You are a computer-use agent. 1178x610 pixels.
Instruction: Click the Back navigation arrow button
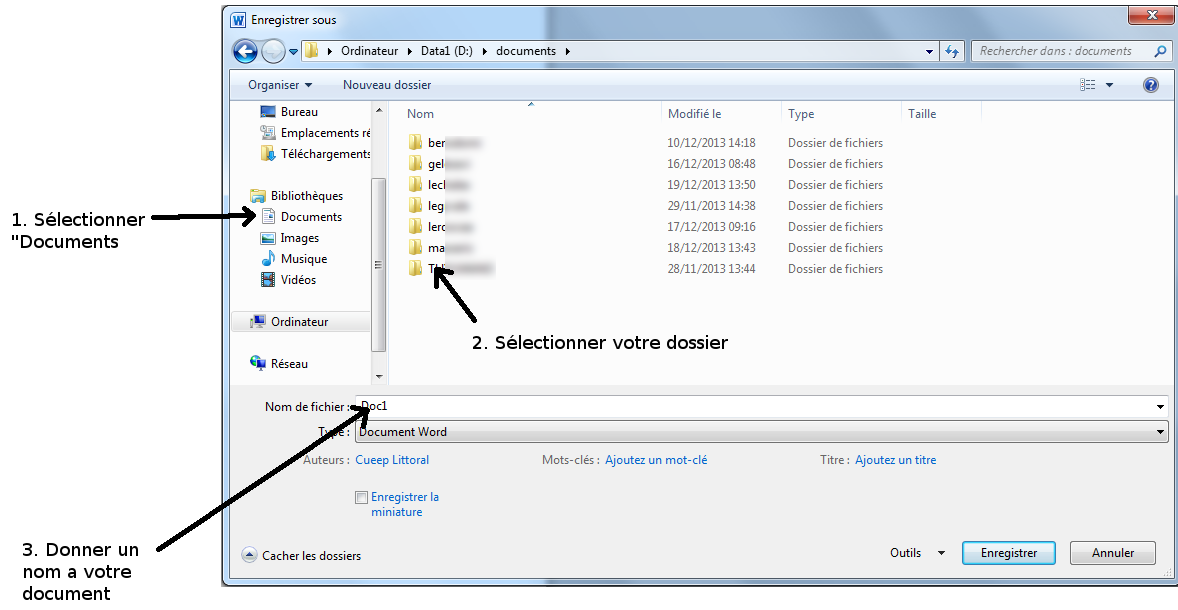click(245, 51)
